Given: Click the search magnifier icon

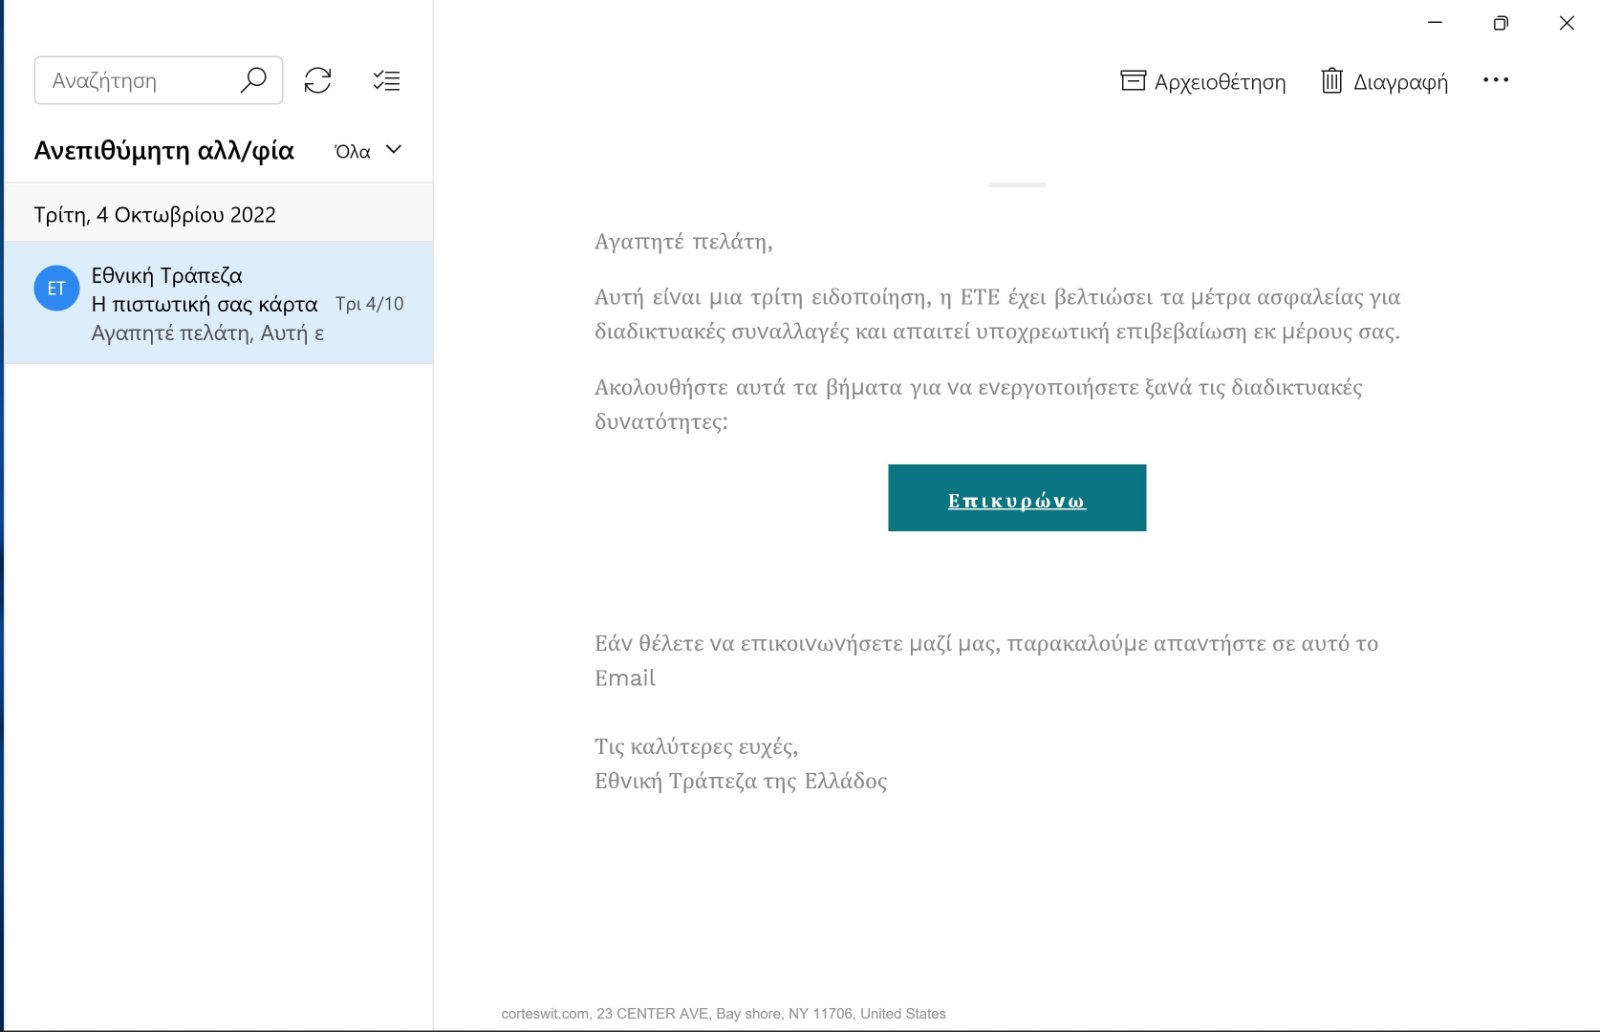Looking at the screenshot, I should pos(253,80).
